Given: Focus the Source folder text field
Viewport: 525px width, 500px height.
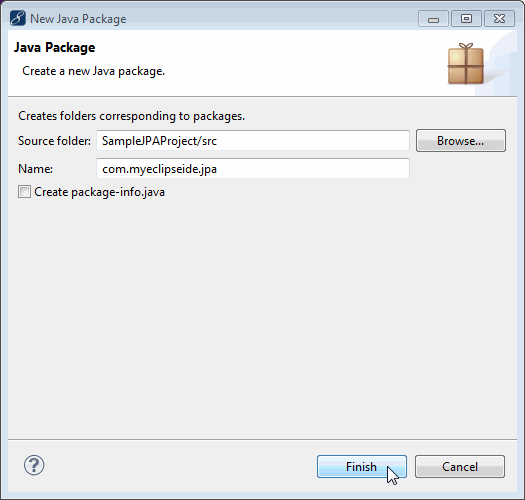Looking at the screenshot, I should click(253, 141).
